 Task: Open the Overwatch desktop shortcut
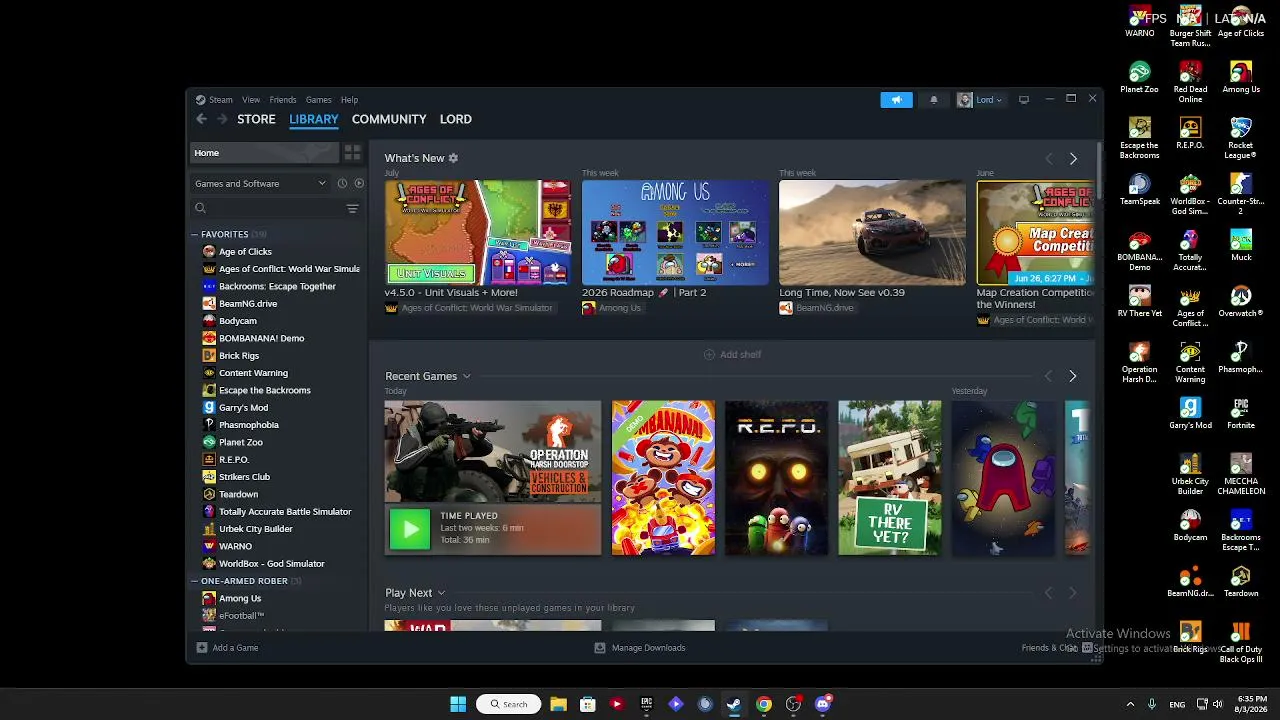[1241, 302]
